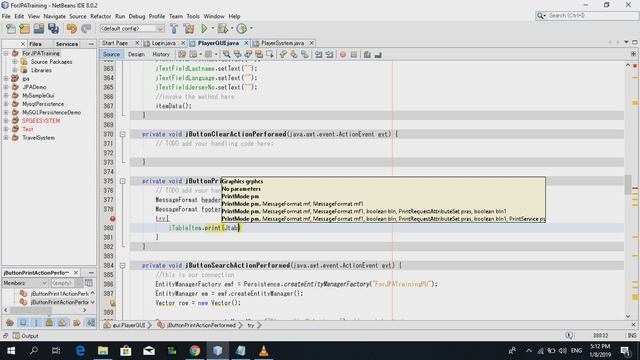Open the Members dropdown in Navigator
This screenshot has height=360, width=640.
click(25, 283)
